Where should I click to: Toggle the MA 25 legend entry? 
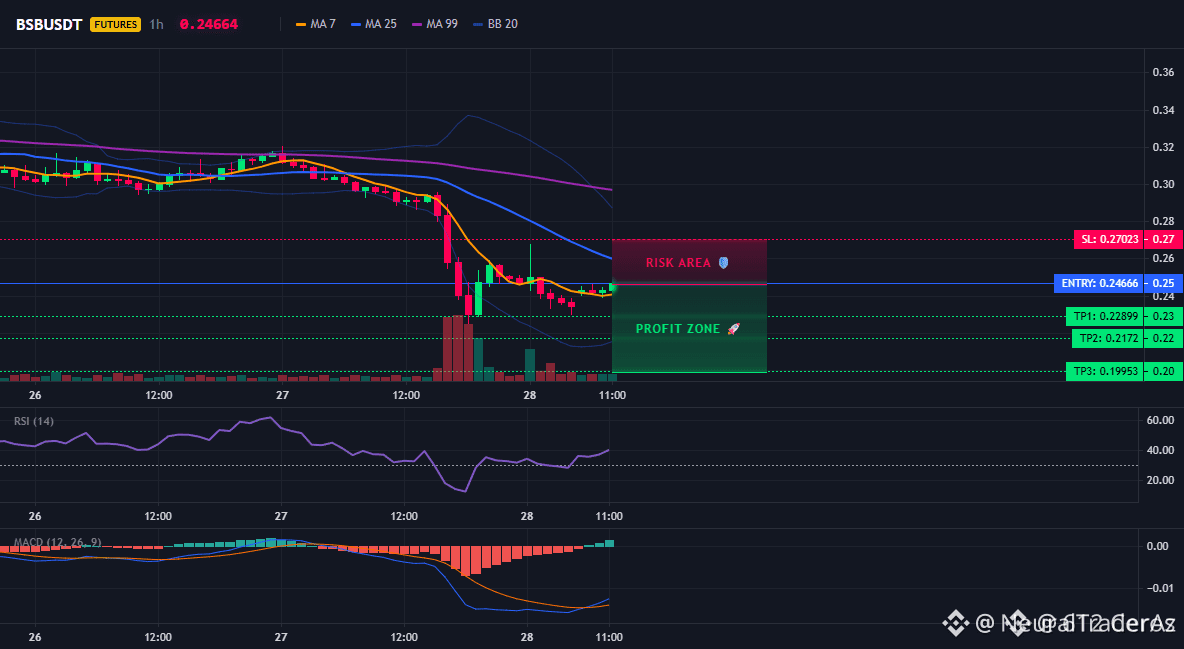click(x=374, y=24)
